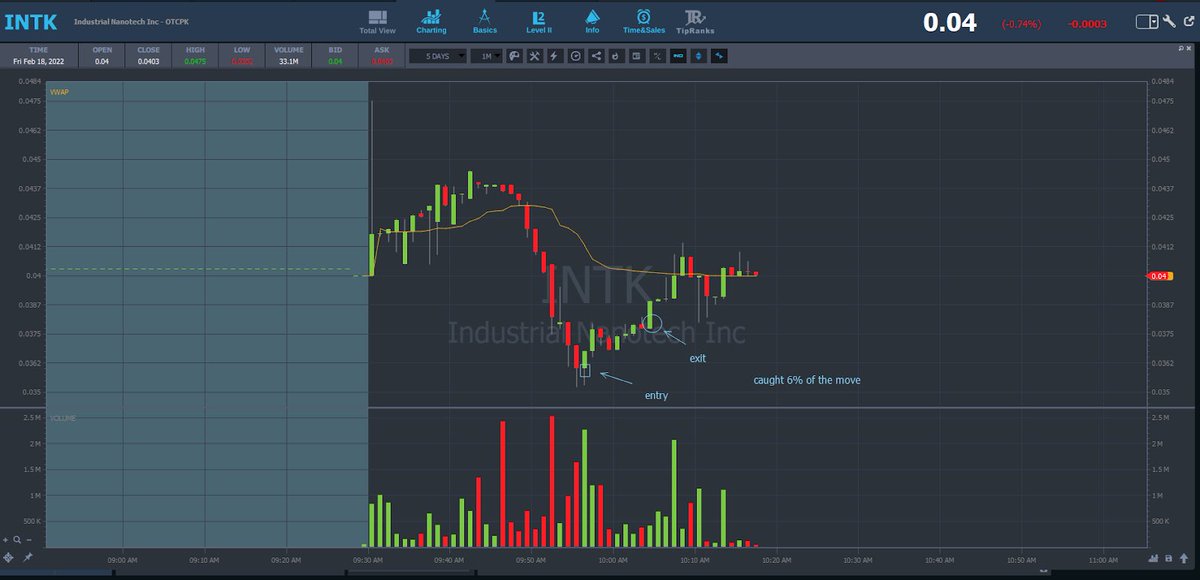Click the lightning bolt quick-trade icon
1200x580 pixels.
click(554, 56)
